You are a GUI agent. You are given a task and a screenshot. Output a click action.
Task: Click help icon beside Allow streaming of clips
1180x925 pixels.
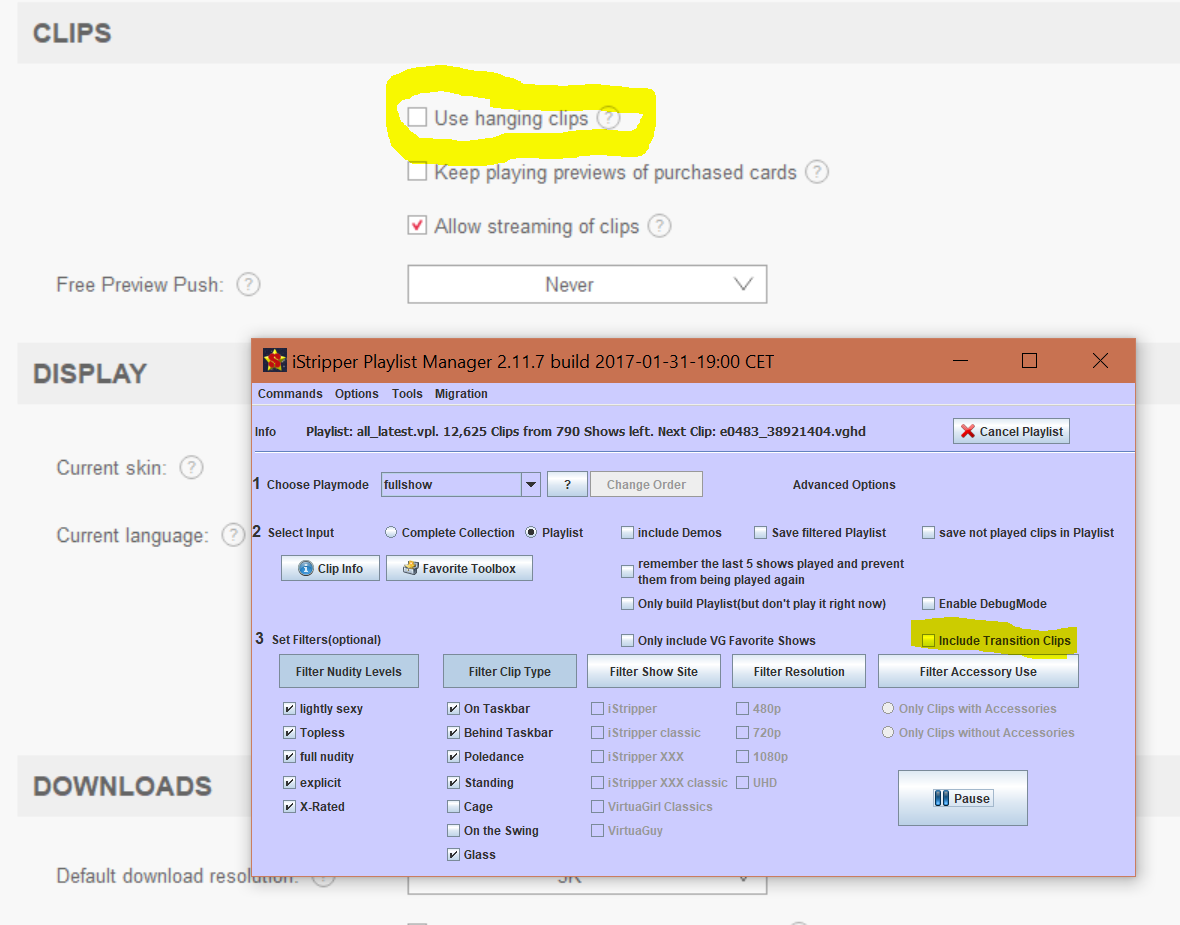tap(659, 226)
